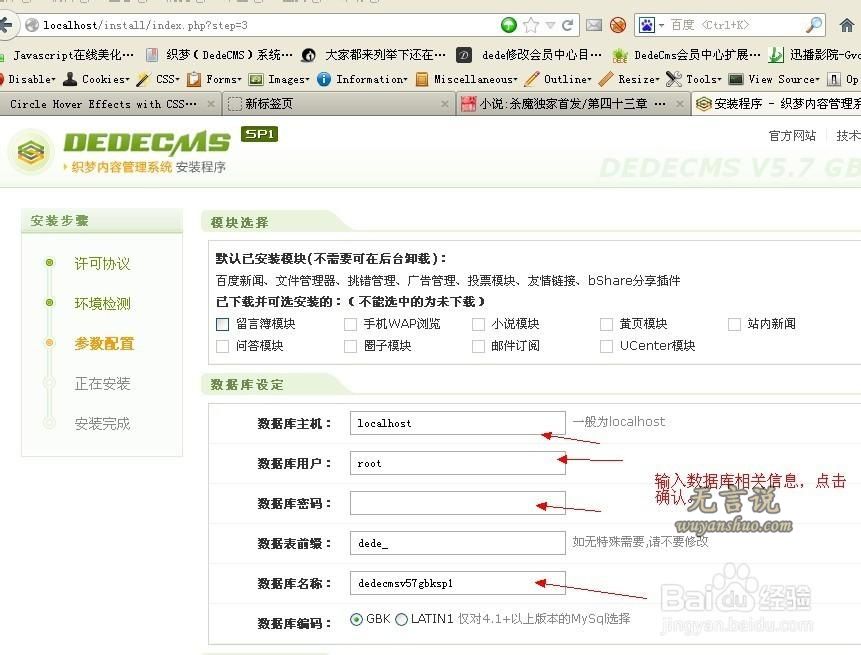Viewport: 861px width, 655px height.
Task: Click the 数据库密码 input field
Action: 456,503
